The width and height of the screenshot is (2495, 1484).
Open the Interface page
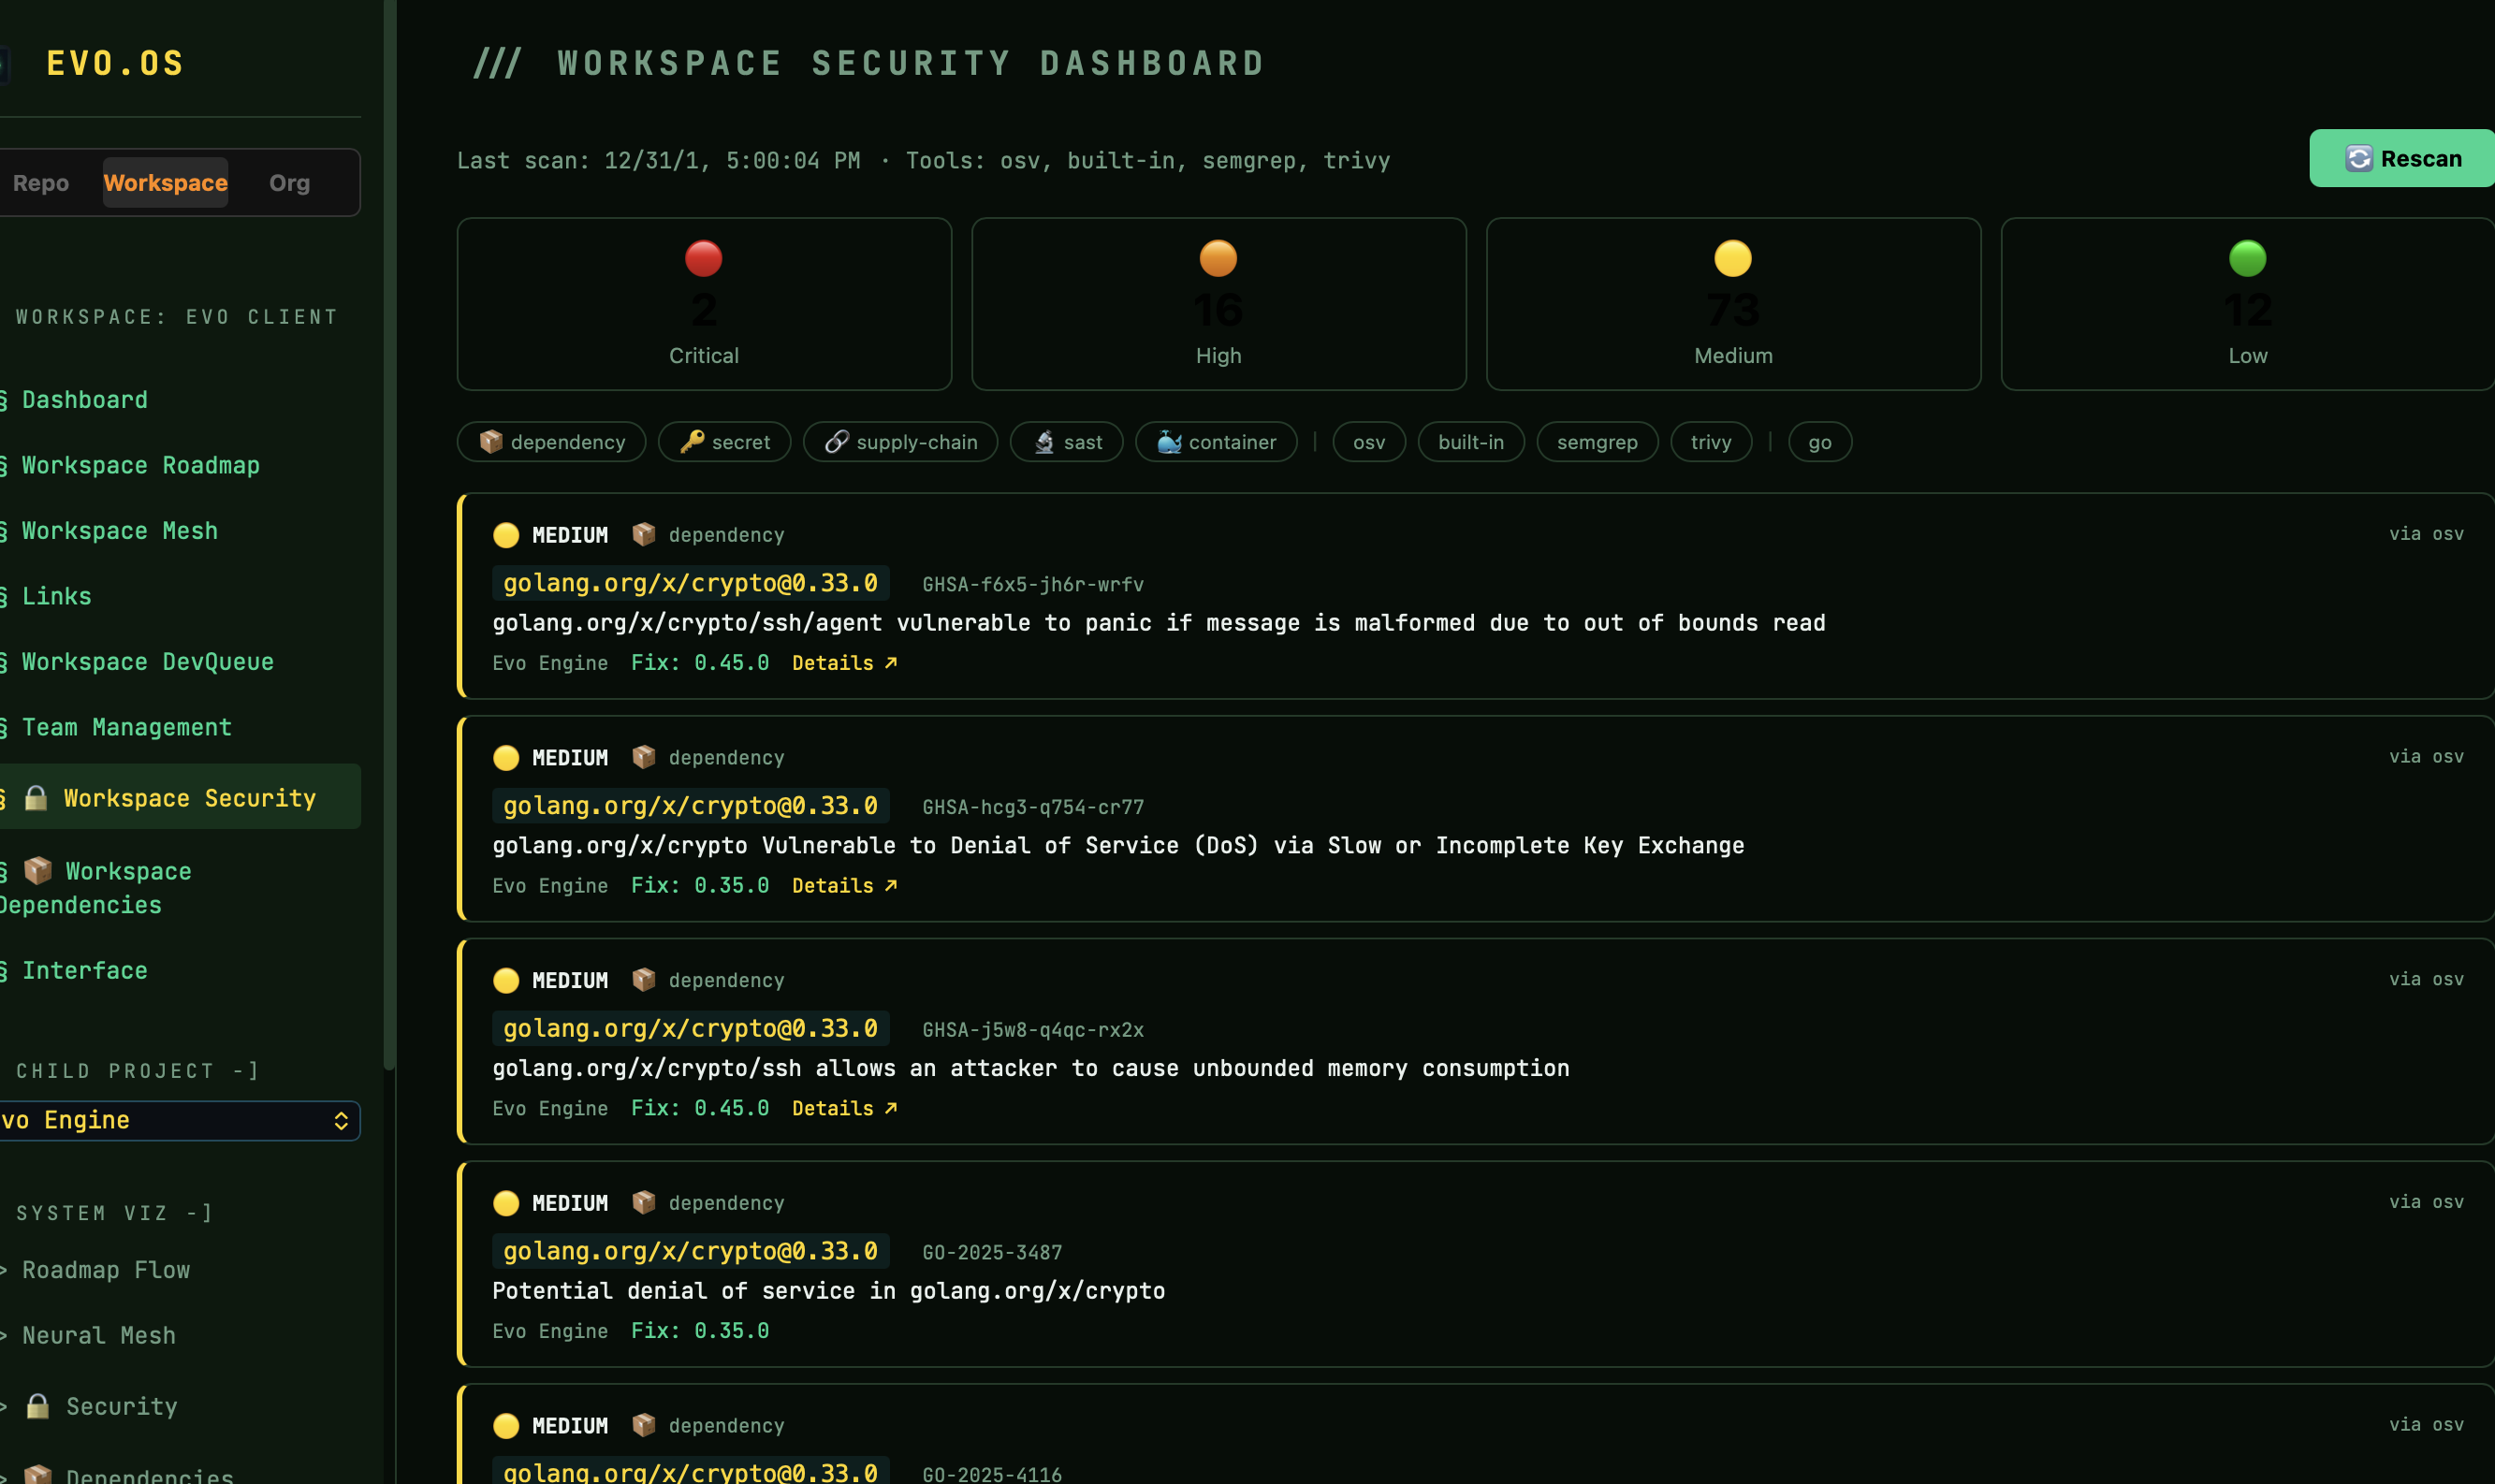point(85,971)
